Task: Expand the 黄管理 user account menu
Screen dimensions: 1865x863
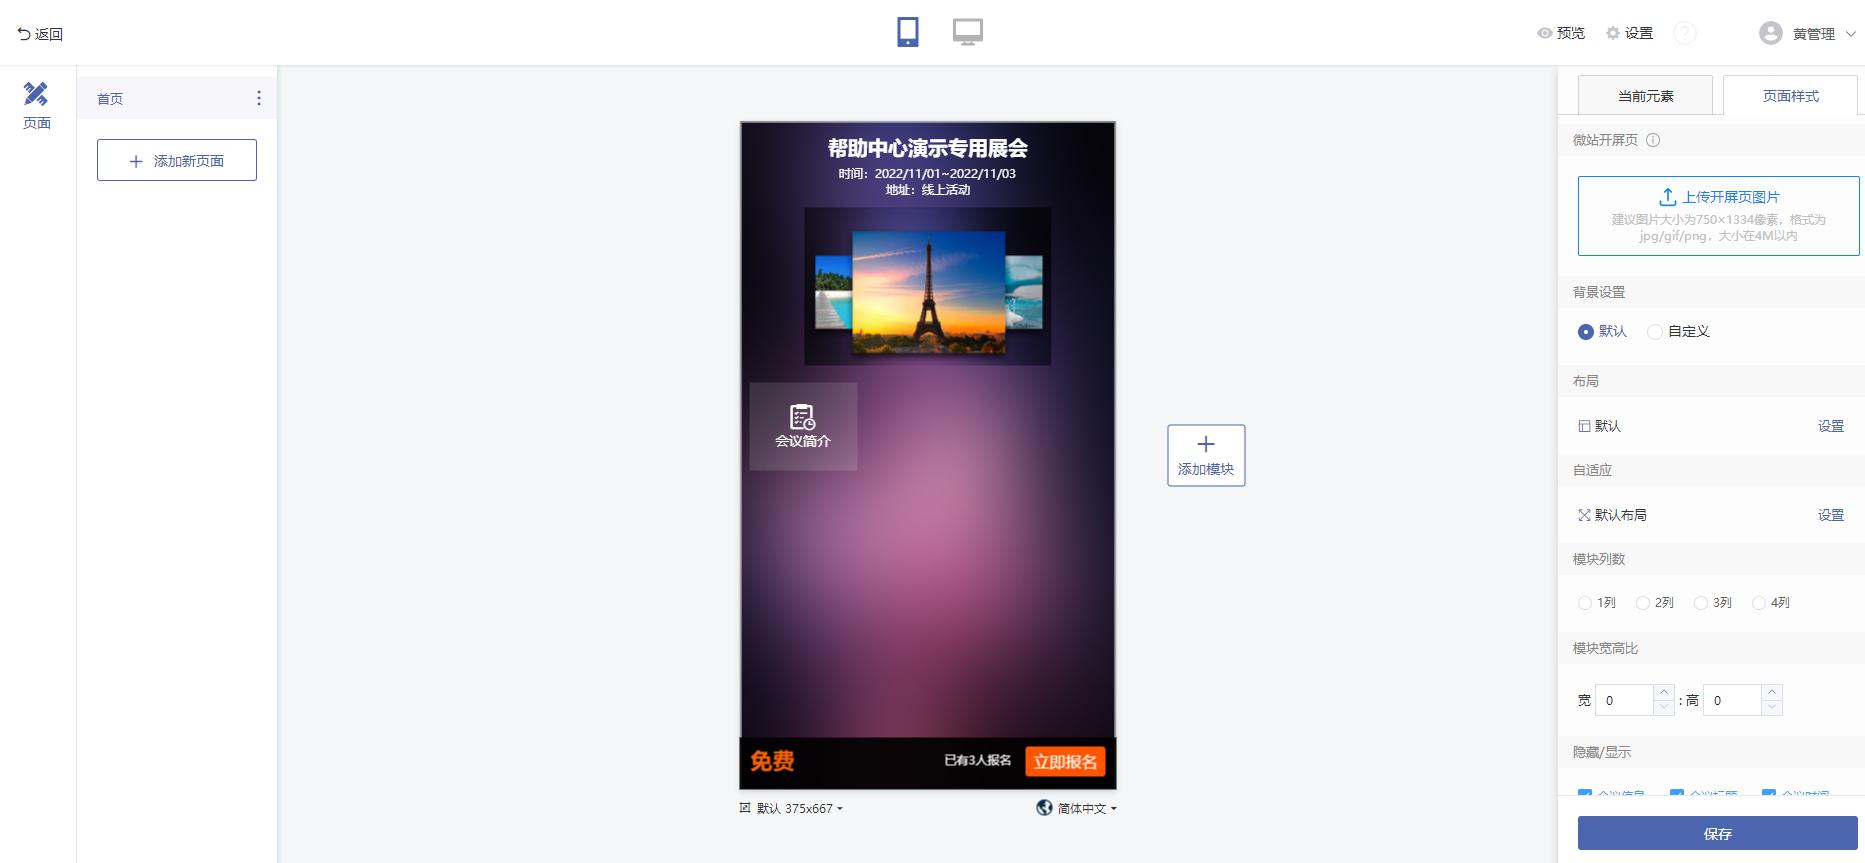Action: click(1808, 33)
